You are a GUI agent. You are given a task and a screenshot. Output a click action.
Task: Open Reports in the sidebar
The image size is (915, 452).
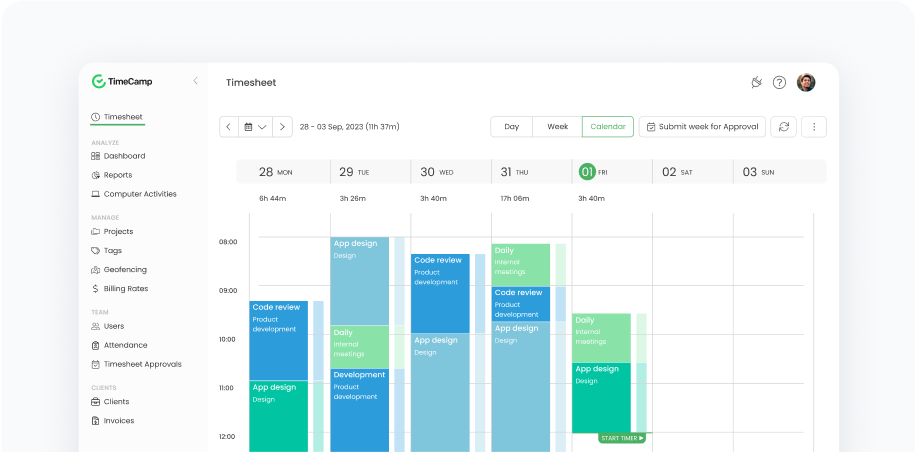tap(118, 175)
